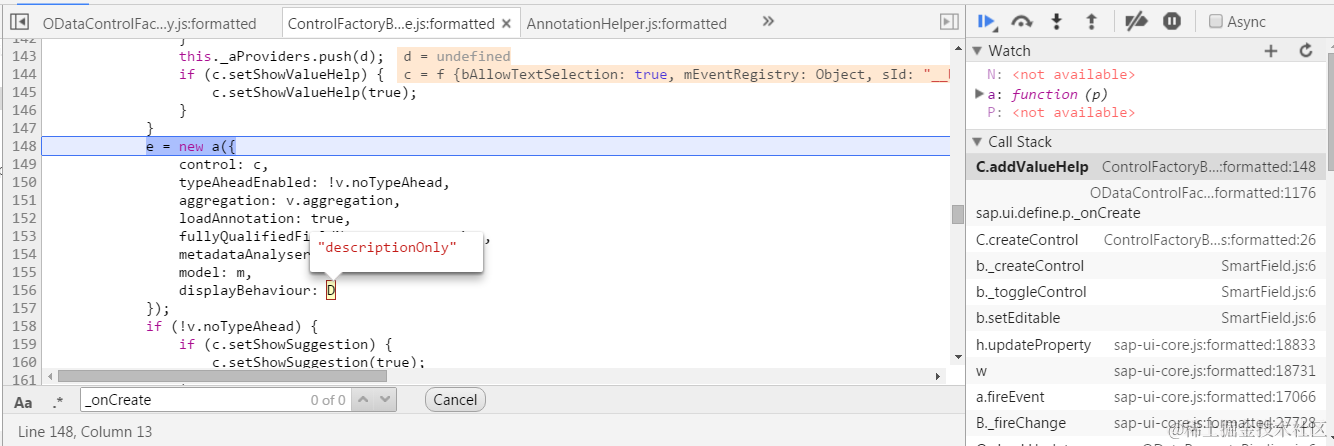1334x446 pixels.
Task: Cancel the search bar
Action: click(x=455, y=400)
